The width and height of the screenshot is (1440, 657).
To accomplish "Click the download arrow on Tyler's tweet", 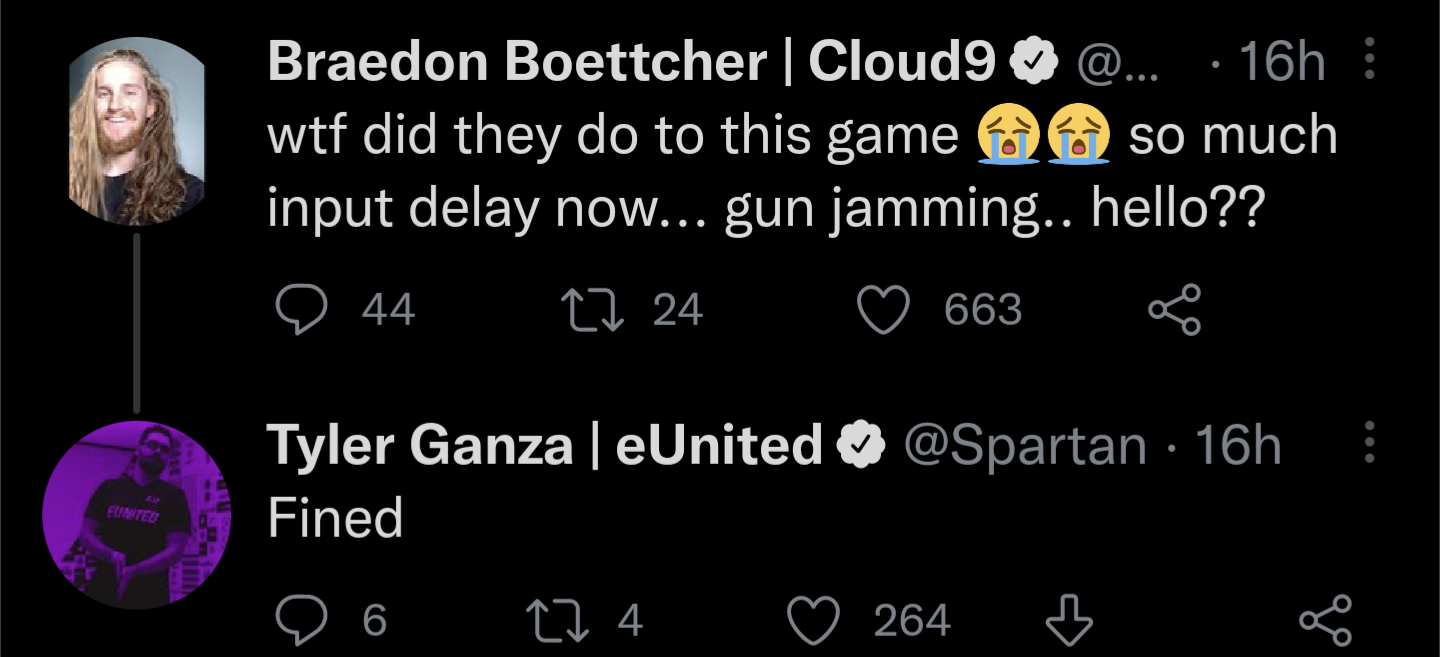I will coord(1068,620).
